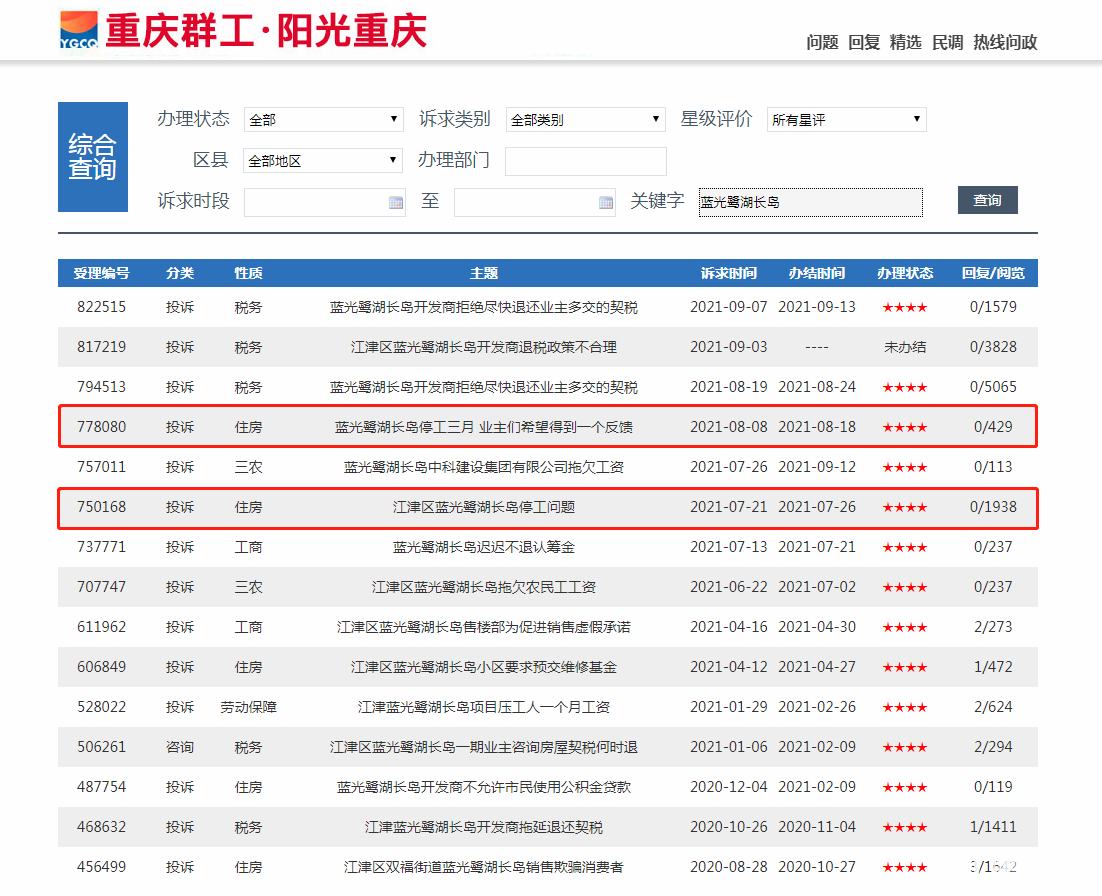Click date 2021-09-07 in first row
Image resolution: width=1102 pixels, height=896 pixels.
[x=729, y=306]
